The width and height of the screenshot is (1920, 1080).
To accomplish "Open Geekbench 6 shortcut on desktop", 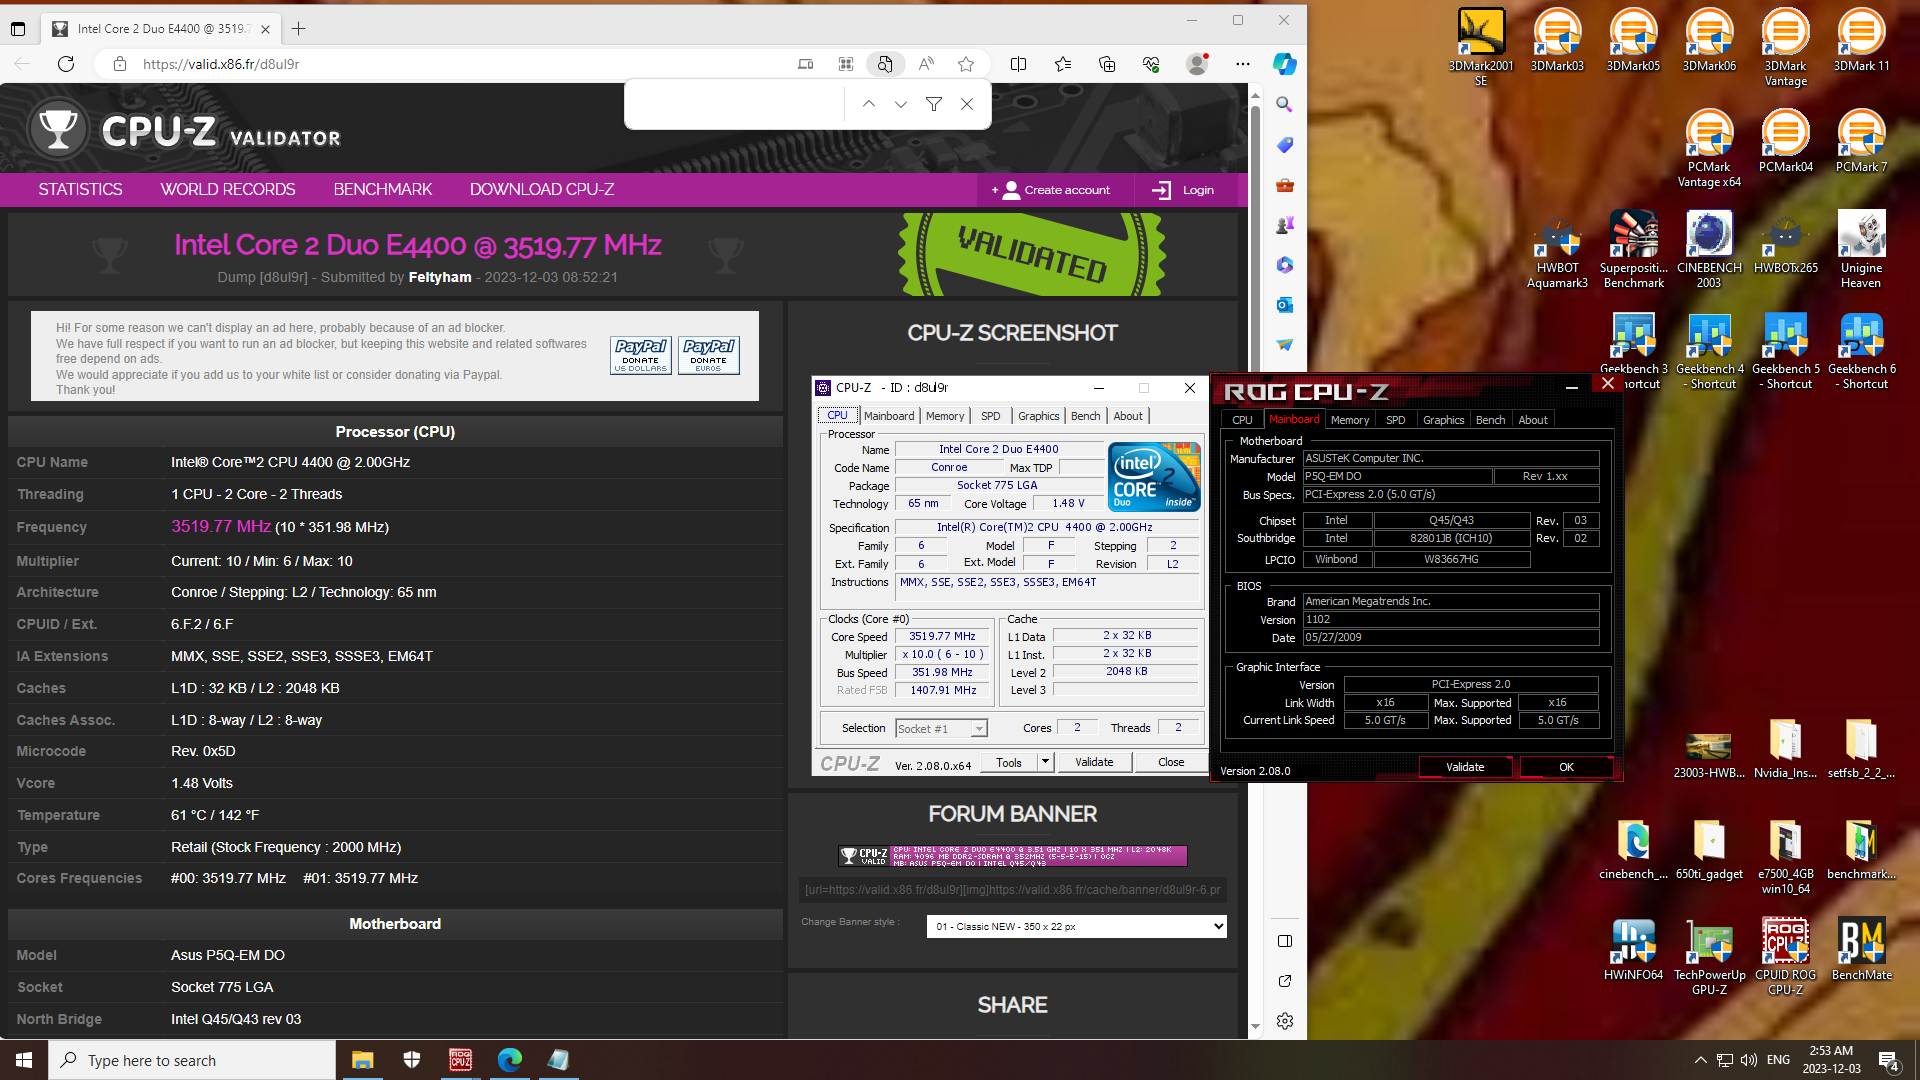I will click(1861, 350).
